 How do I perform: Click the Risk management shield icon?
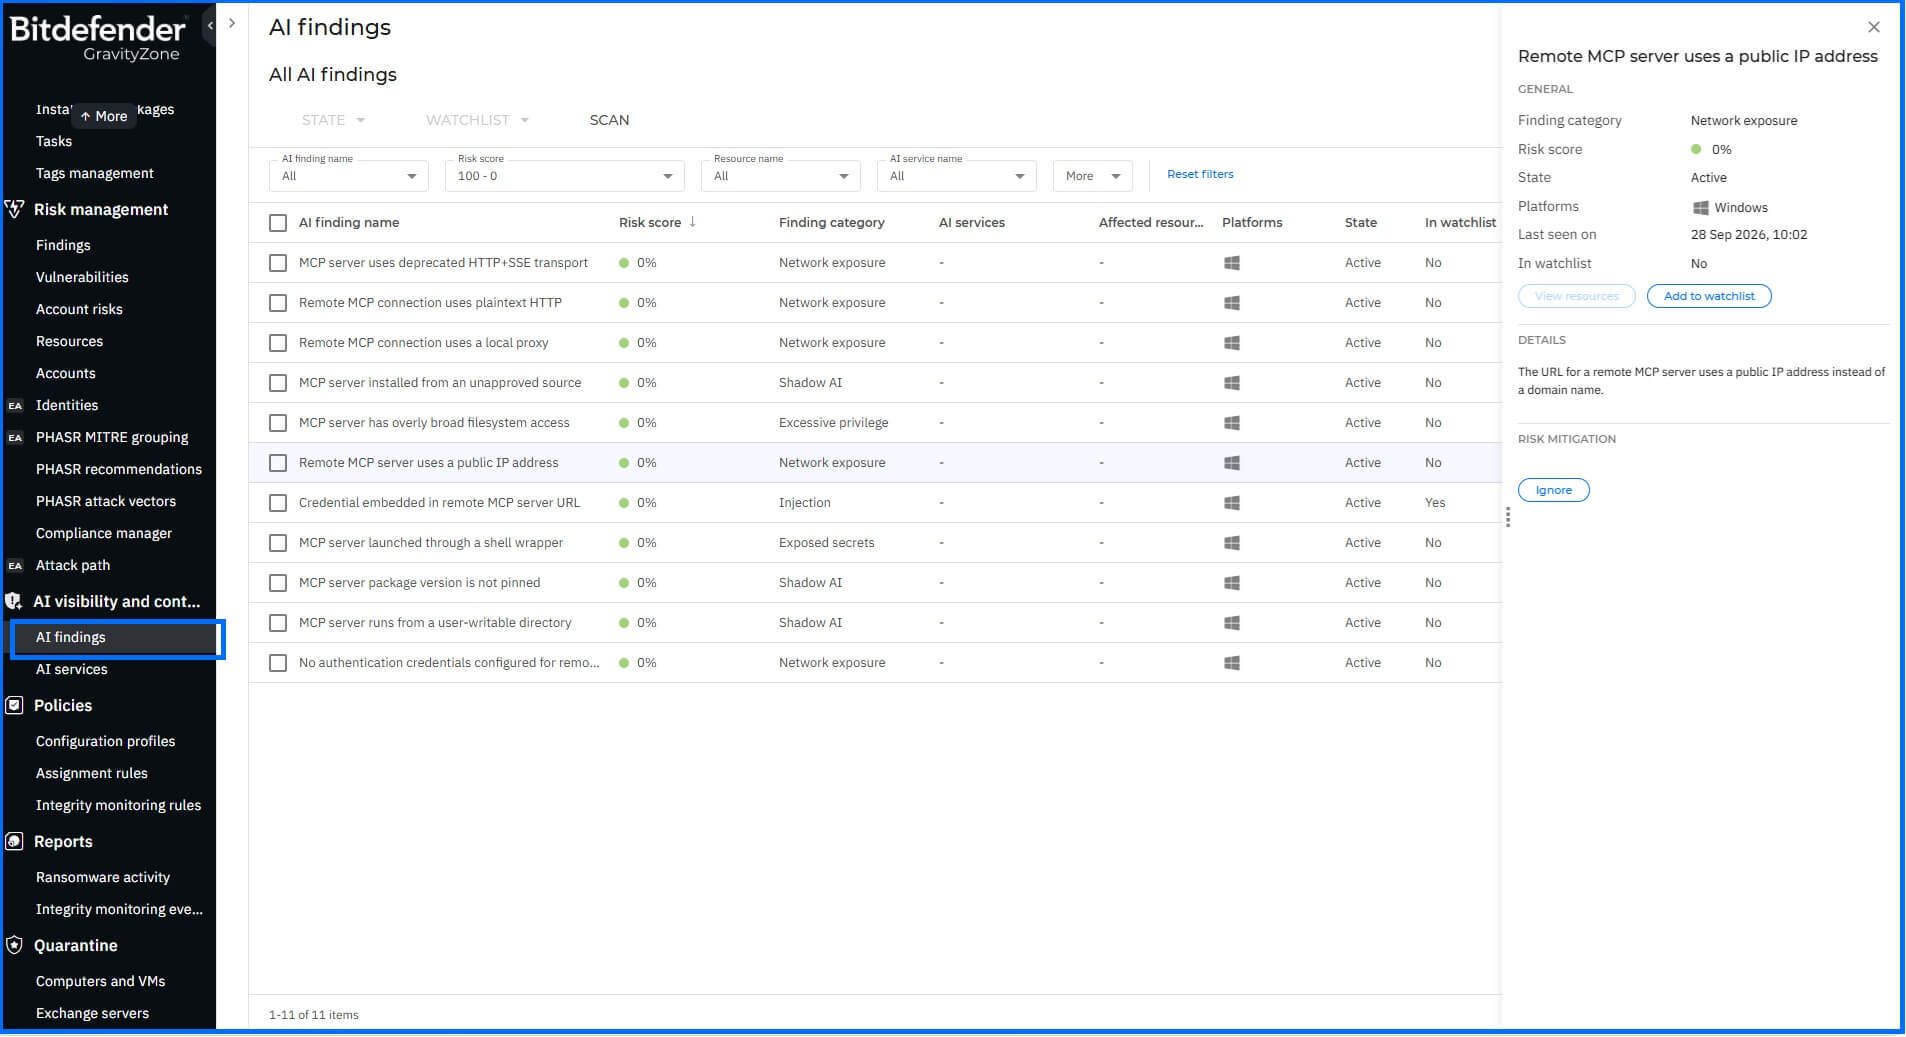tap(14, 209)
